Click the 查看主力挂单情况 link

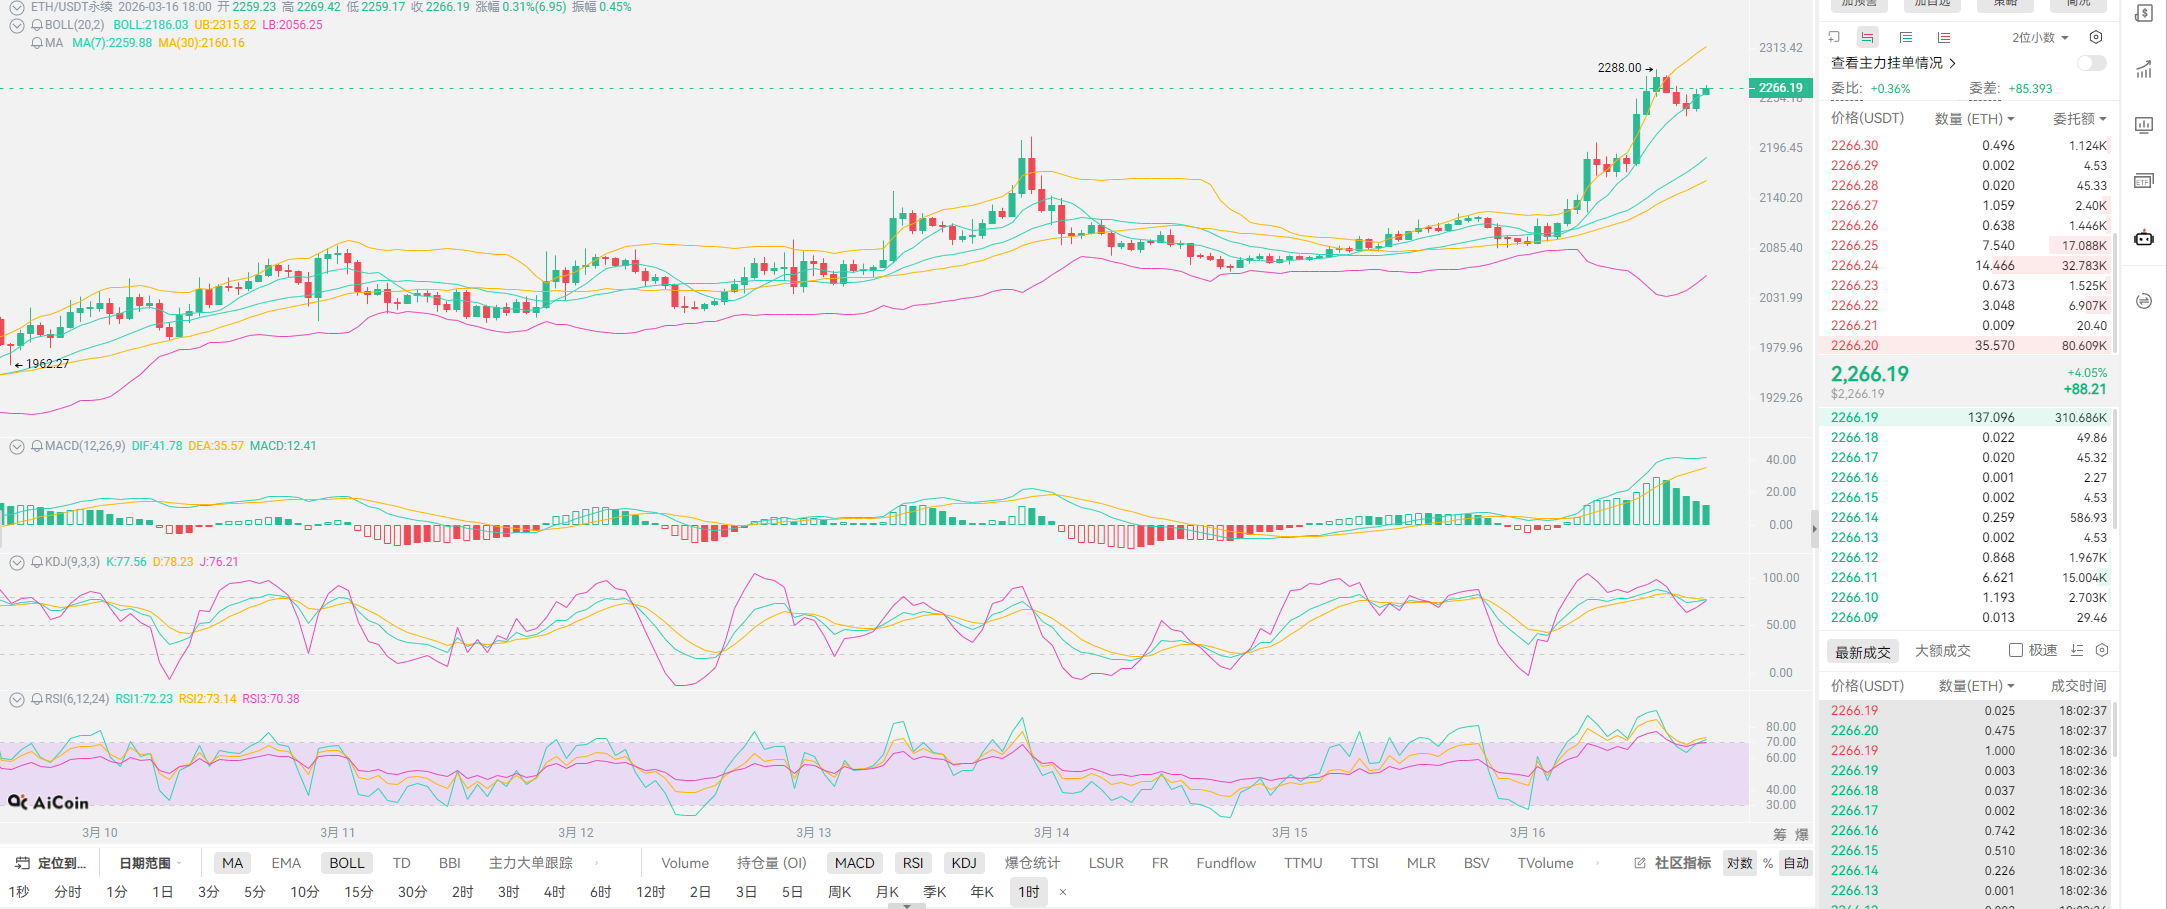pyautogui.click(x=1892, y=63)
